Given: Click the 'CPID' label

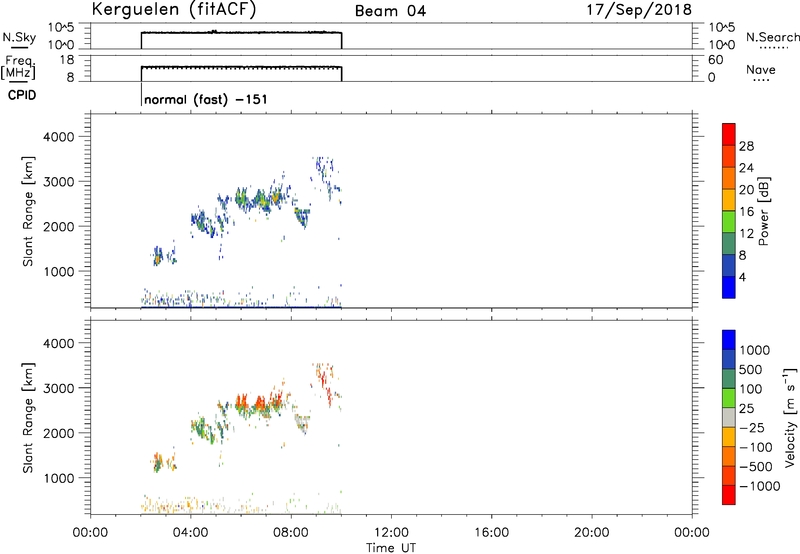Looking at the screenshot, I should (x=22, y=95).
